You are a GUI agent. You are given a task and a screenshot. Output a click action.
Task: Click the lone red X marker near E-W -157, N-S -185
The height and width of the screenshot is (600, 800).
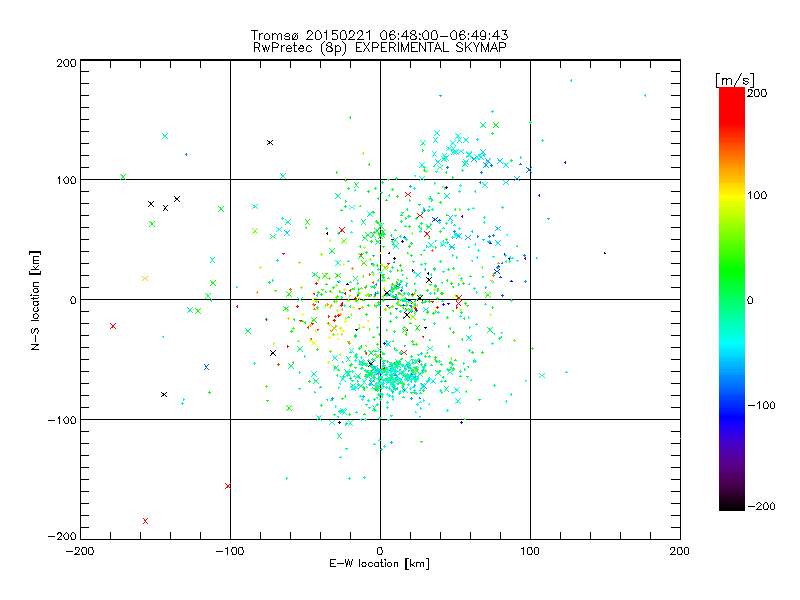pos(145,521)
